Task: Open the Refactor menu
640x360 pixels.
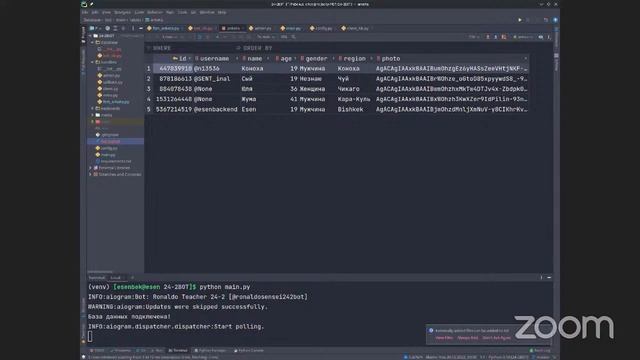Action: coord(155,12)
